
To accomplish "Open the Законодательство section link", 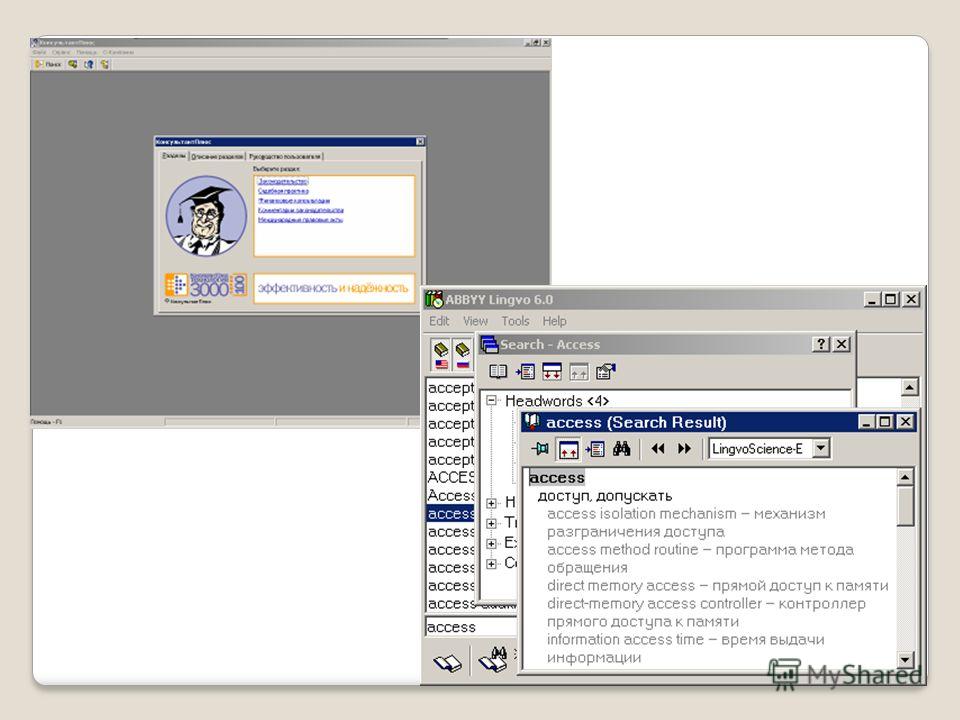I will (x=283, y=181).
